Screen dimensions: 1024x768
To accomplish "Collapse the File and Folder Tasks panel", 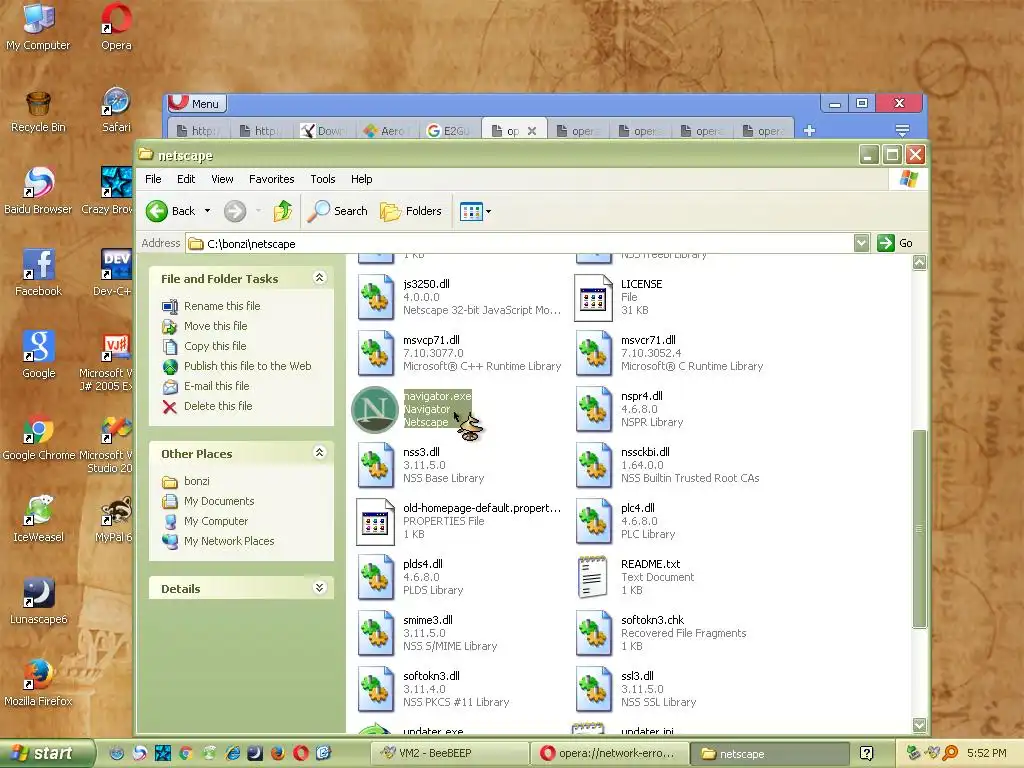I will coord(319,278).
